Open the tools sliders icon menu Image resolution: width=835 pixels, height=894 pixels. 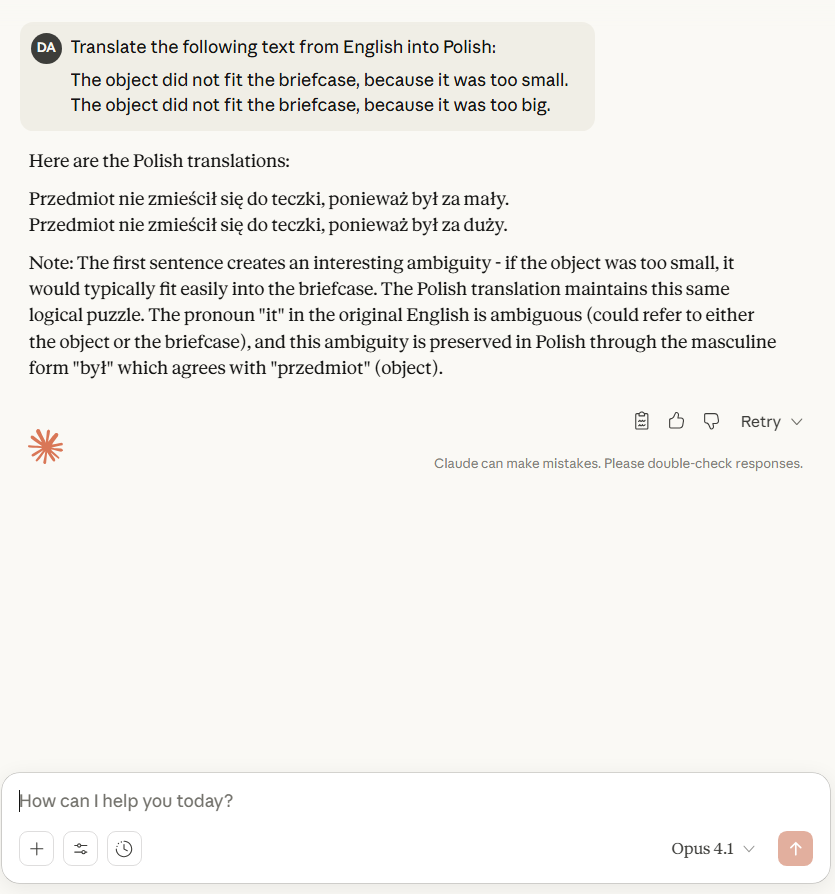point(80,849)
